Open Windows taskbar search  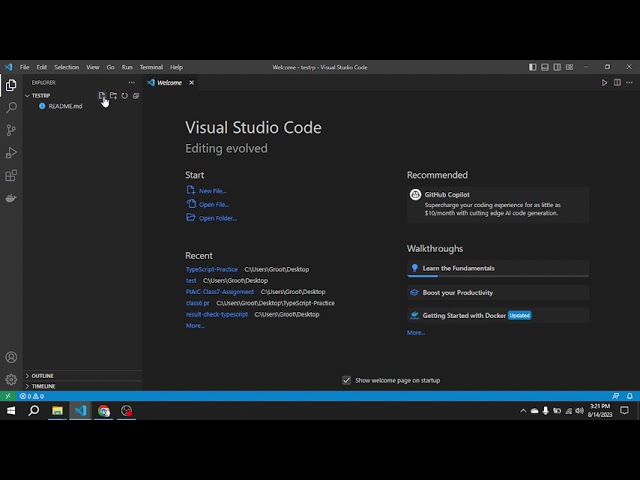tap(34, 411)
